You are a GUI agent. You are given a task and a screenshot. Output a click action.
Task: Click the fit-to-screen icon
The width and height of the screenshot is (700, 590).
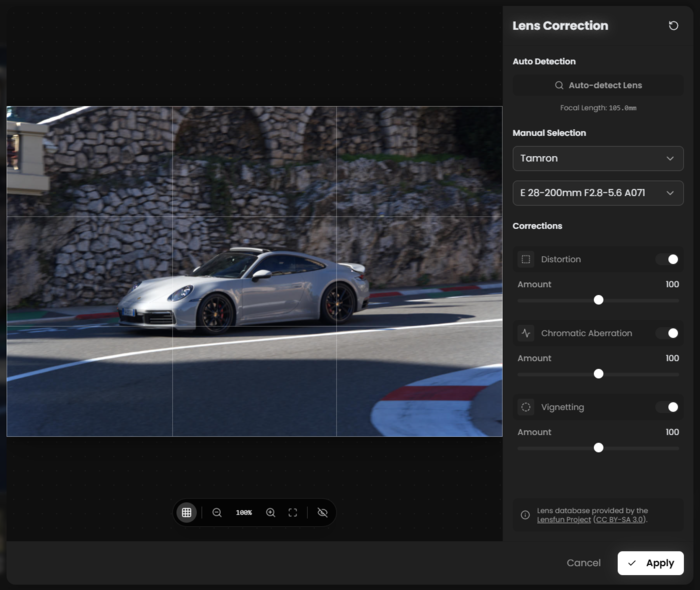tap(293, 512)
